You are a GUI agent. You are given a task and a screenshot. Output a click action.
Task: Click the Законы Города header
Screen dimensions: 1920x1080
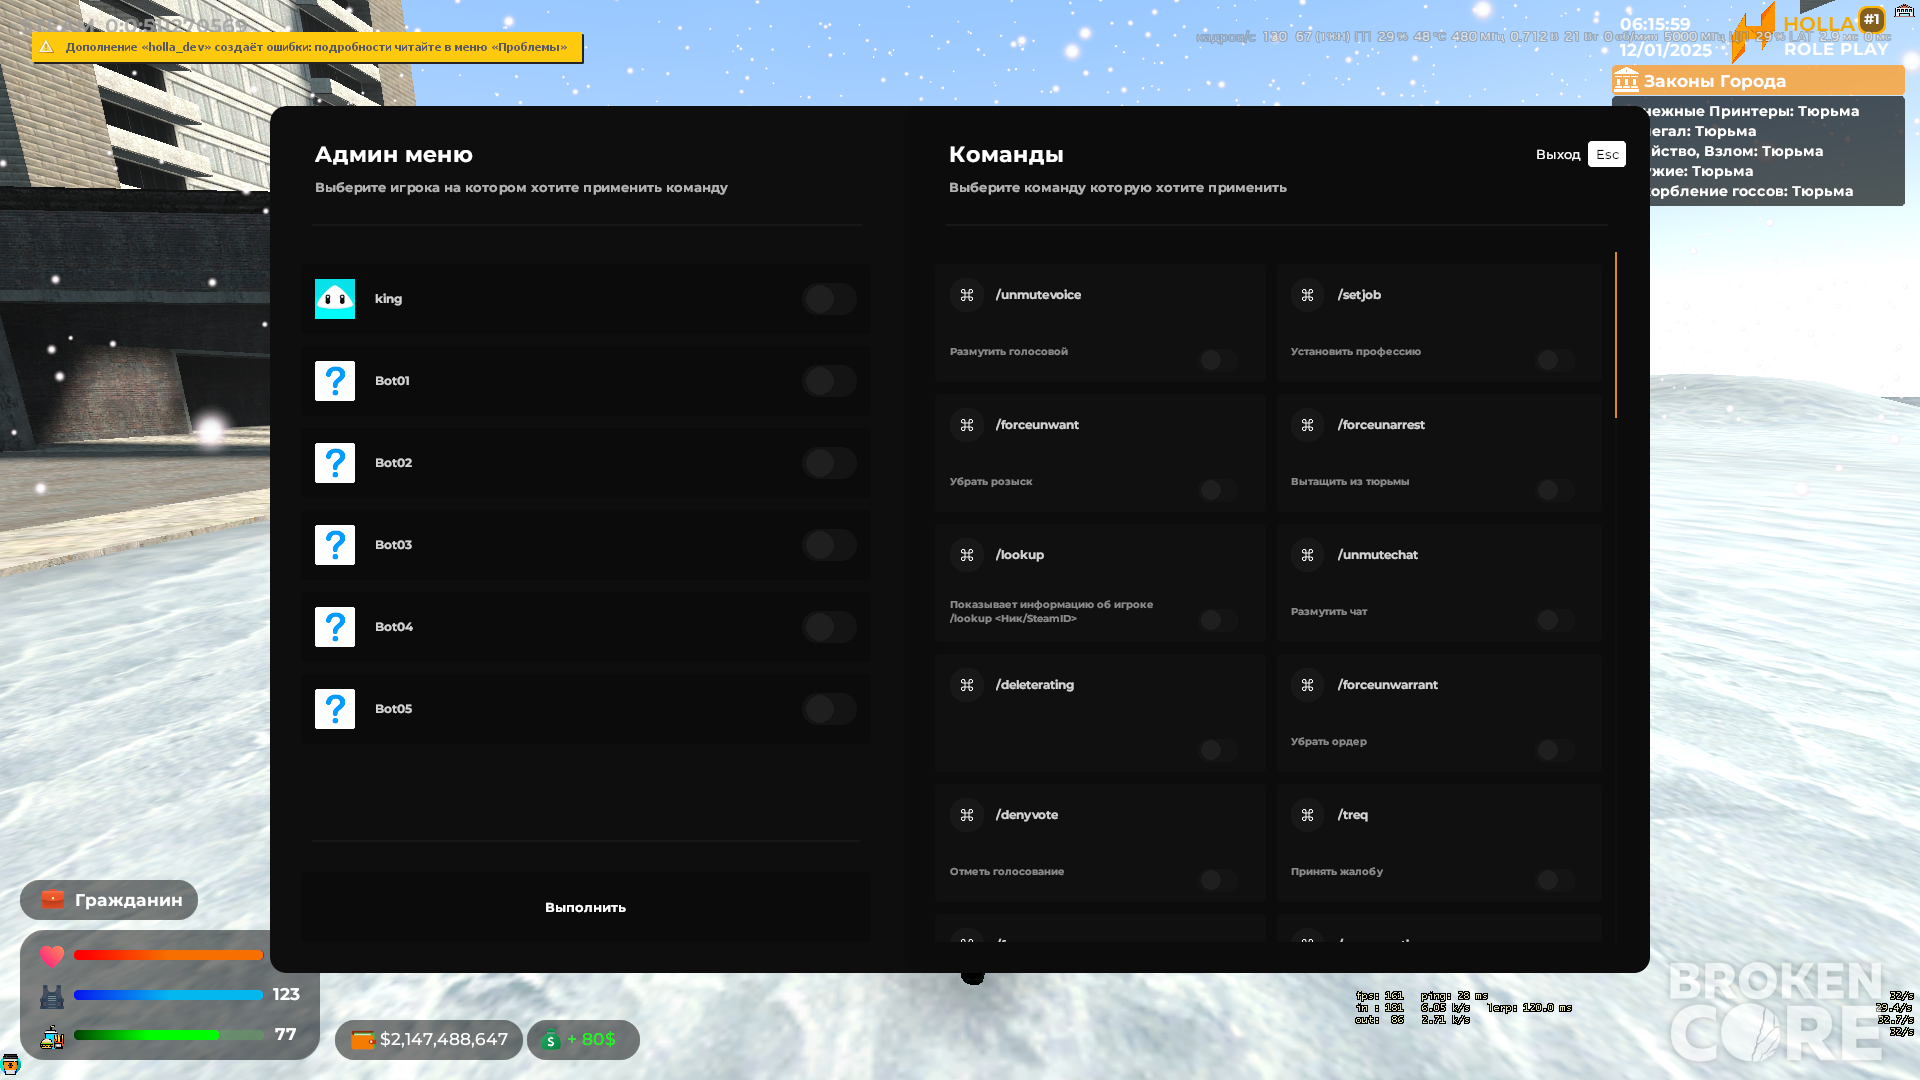tap(1758, 80)
